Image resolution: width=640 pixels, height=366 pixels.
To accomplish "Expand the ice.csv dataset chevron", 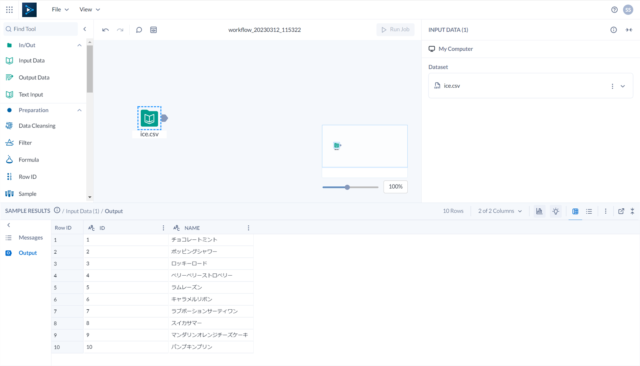I will (x=623, y=86).
